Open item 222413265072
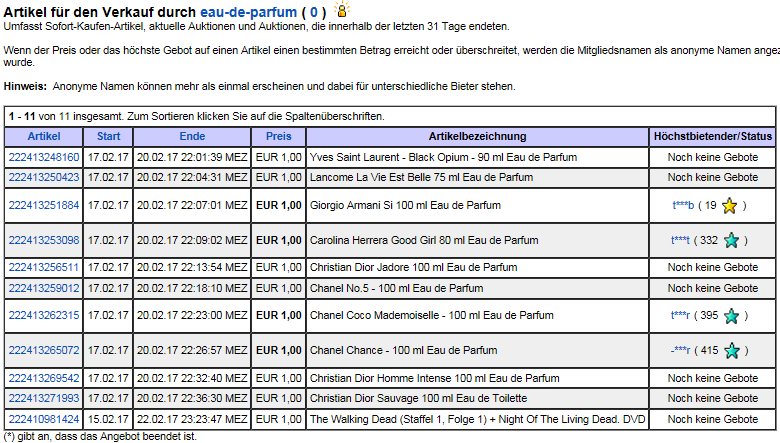Viewport: 780px width, 443px height. click(x=44, y=350)
